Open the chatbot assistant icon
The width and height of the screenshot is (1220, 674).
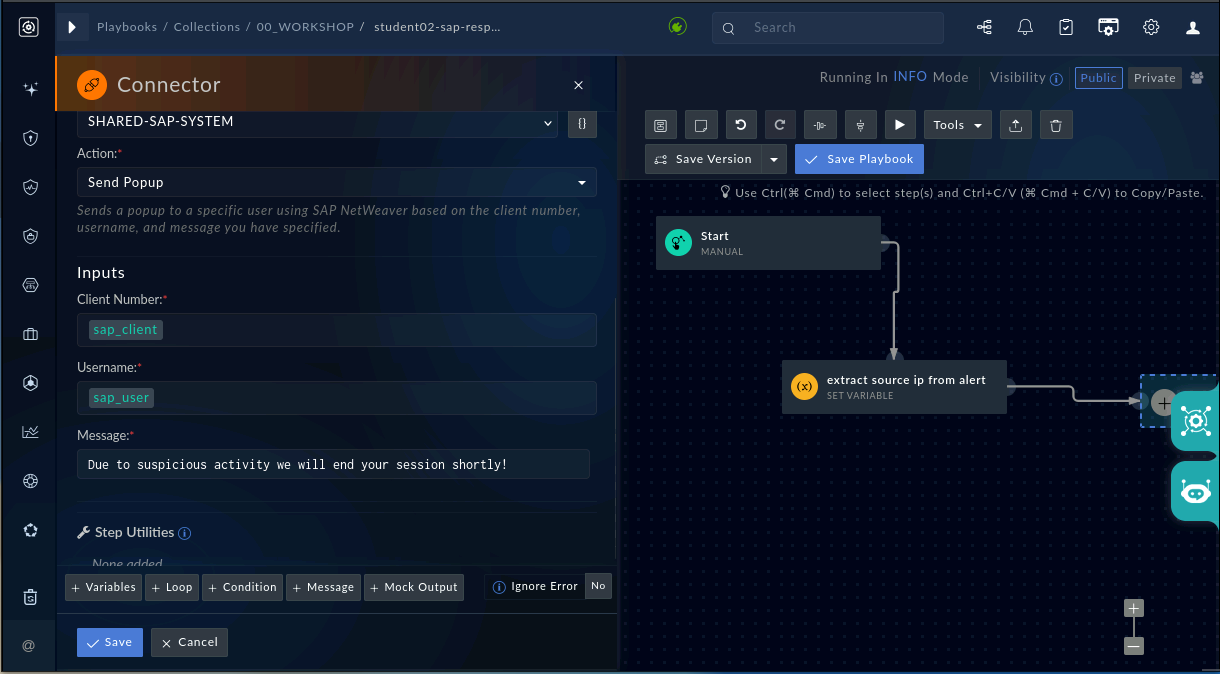click(x=1195, y=491)
